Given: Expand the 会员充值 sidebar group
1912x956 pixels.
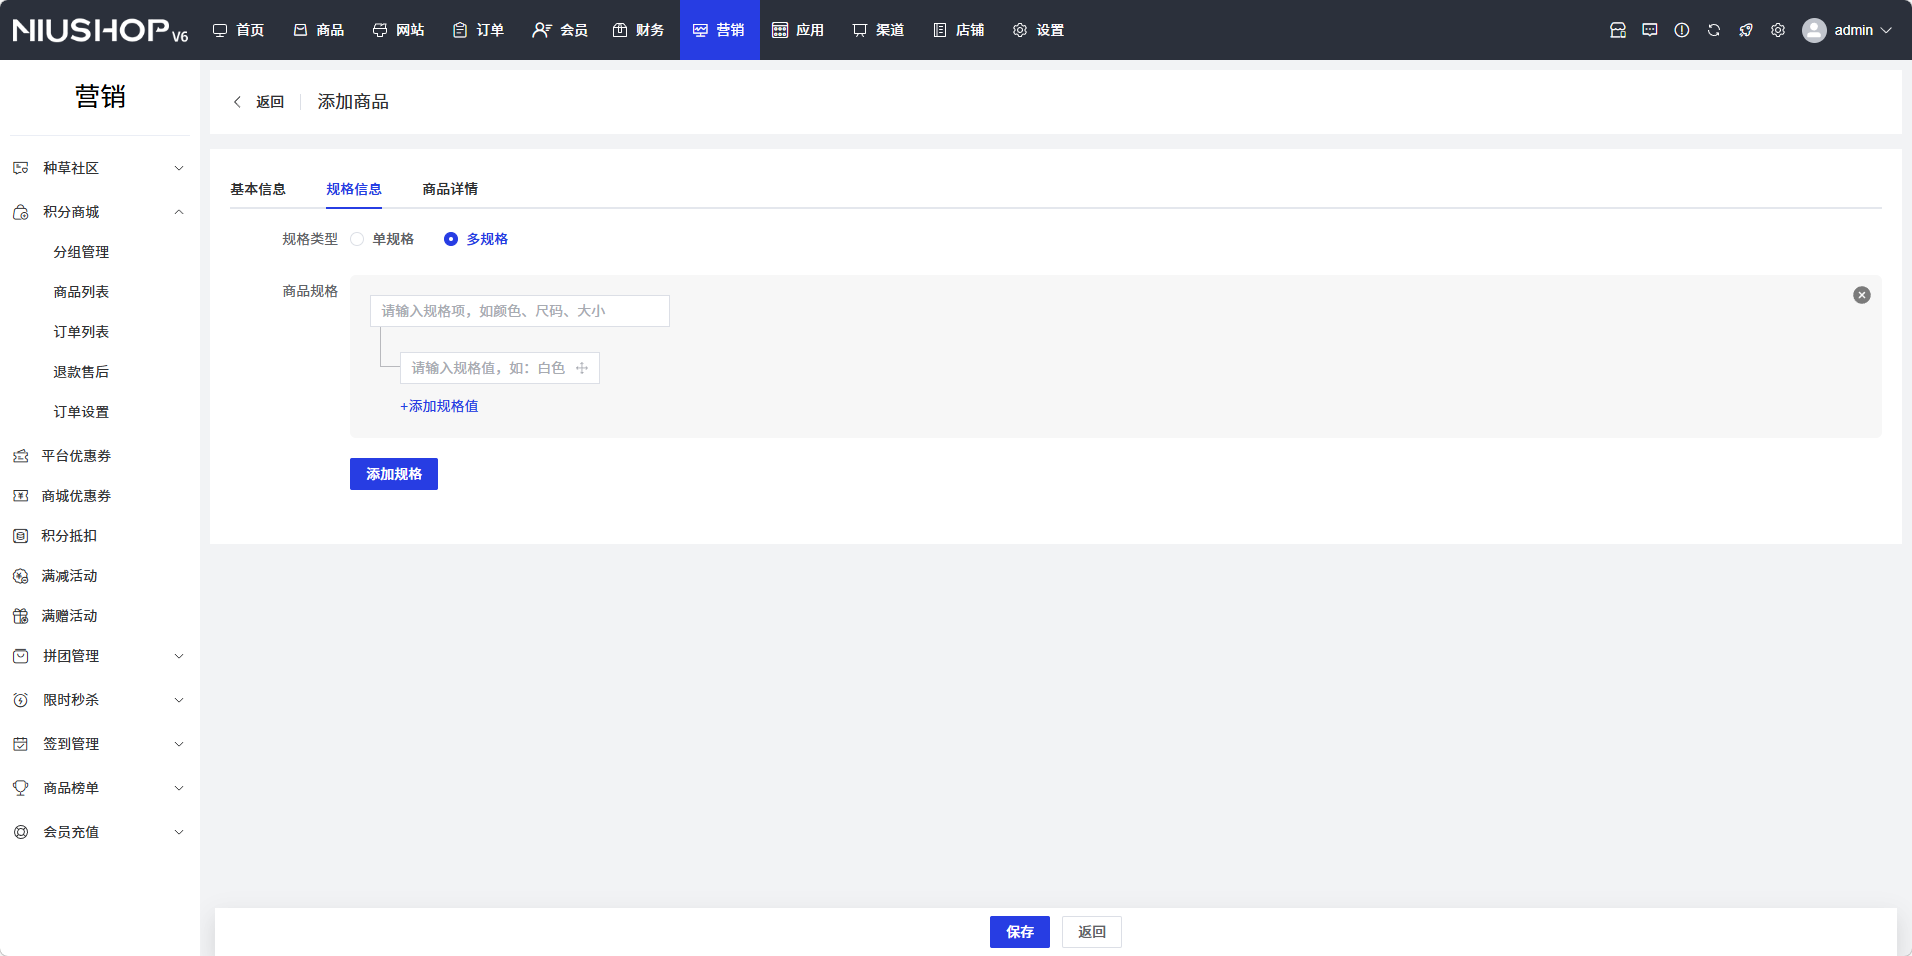Looking at the screenshot, I should click(x=100, y=832).
